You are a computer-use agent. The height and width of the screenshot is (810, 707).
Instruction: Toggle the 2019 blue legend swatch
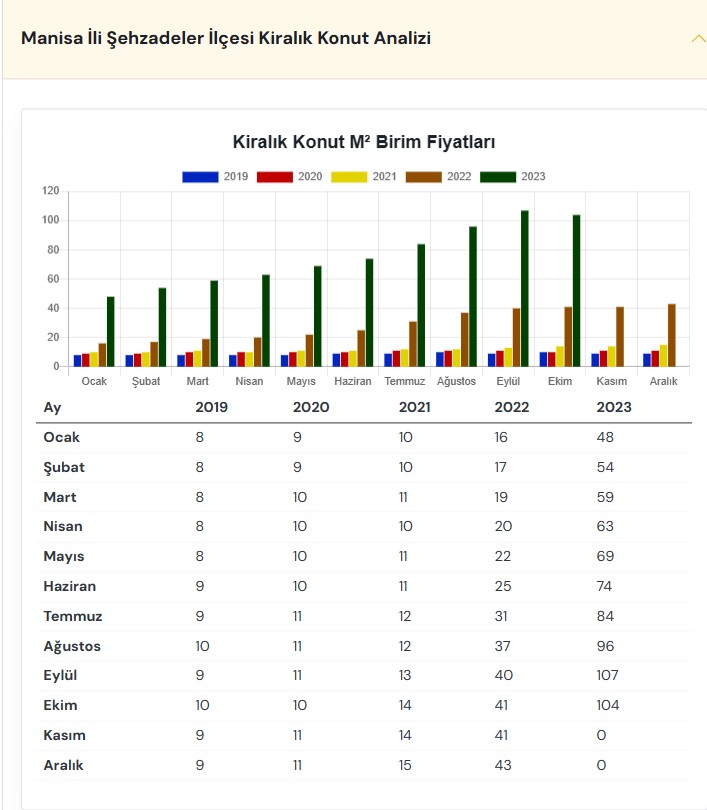[x=200, y=177]
